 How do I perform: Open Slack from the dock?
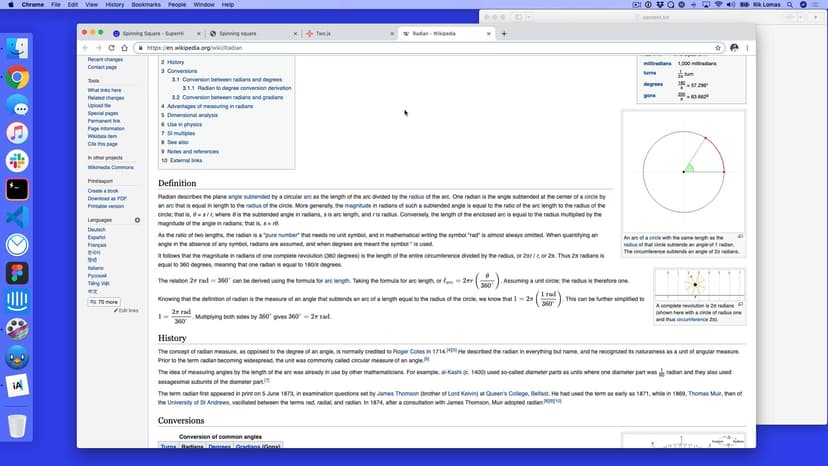point(17,161)
